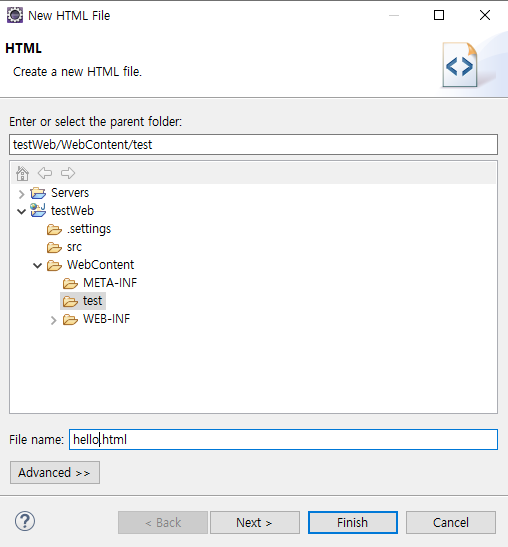508x547 pixels.
Task: Select the testWeb label in tree
Action: pos(73,211)
